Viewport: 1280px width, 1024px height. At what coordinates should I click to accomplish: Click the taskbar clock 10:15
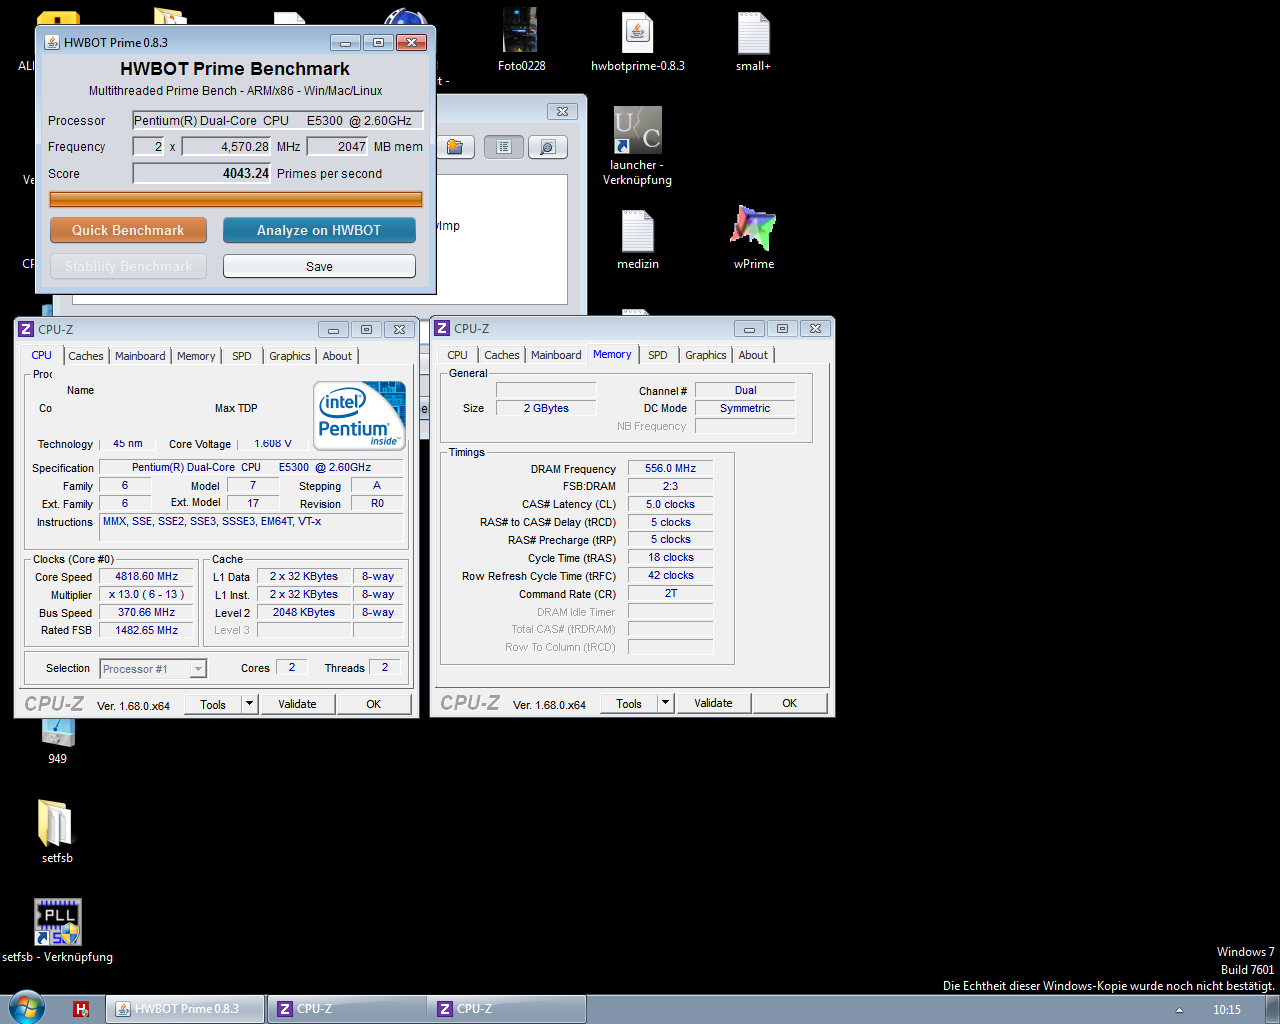(x=1226, y=1010)
